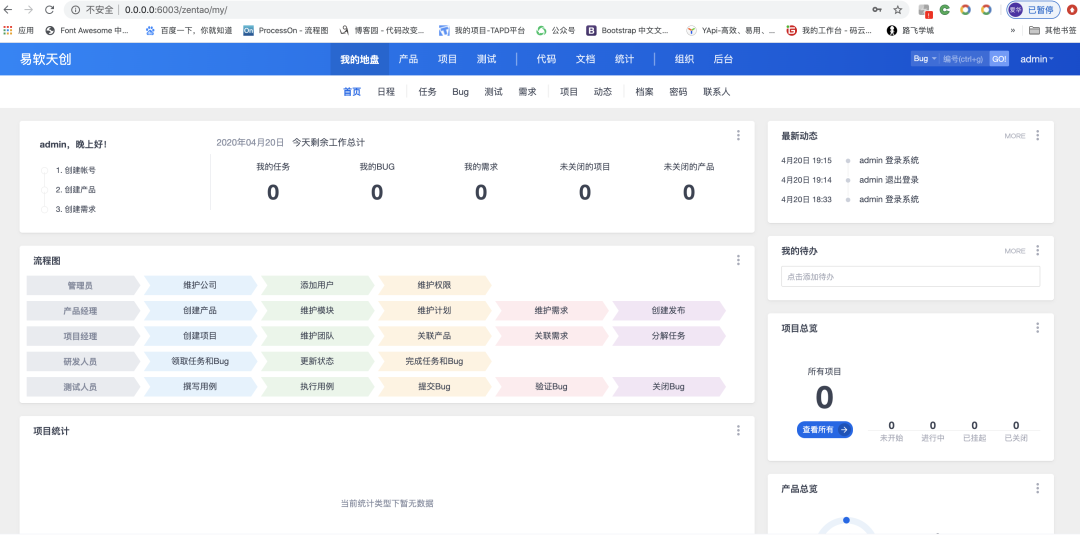Open 最新动态 panel three-dot menu
Image resolution: width=1080 pixels, height=535 pixels.
click(x=1038, y=135)
